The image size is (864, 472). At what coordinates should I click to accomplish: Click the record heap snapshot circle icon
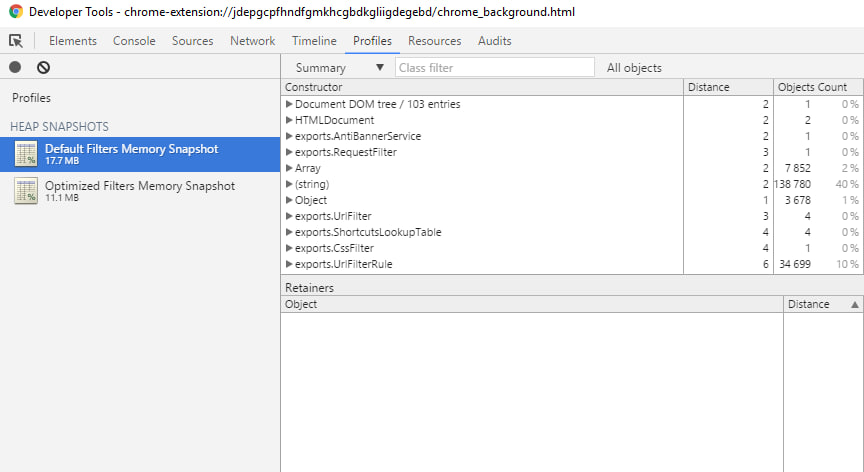[x=15, y=67]
